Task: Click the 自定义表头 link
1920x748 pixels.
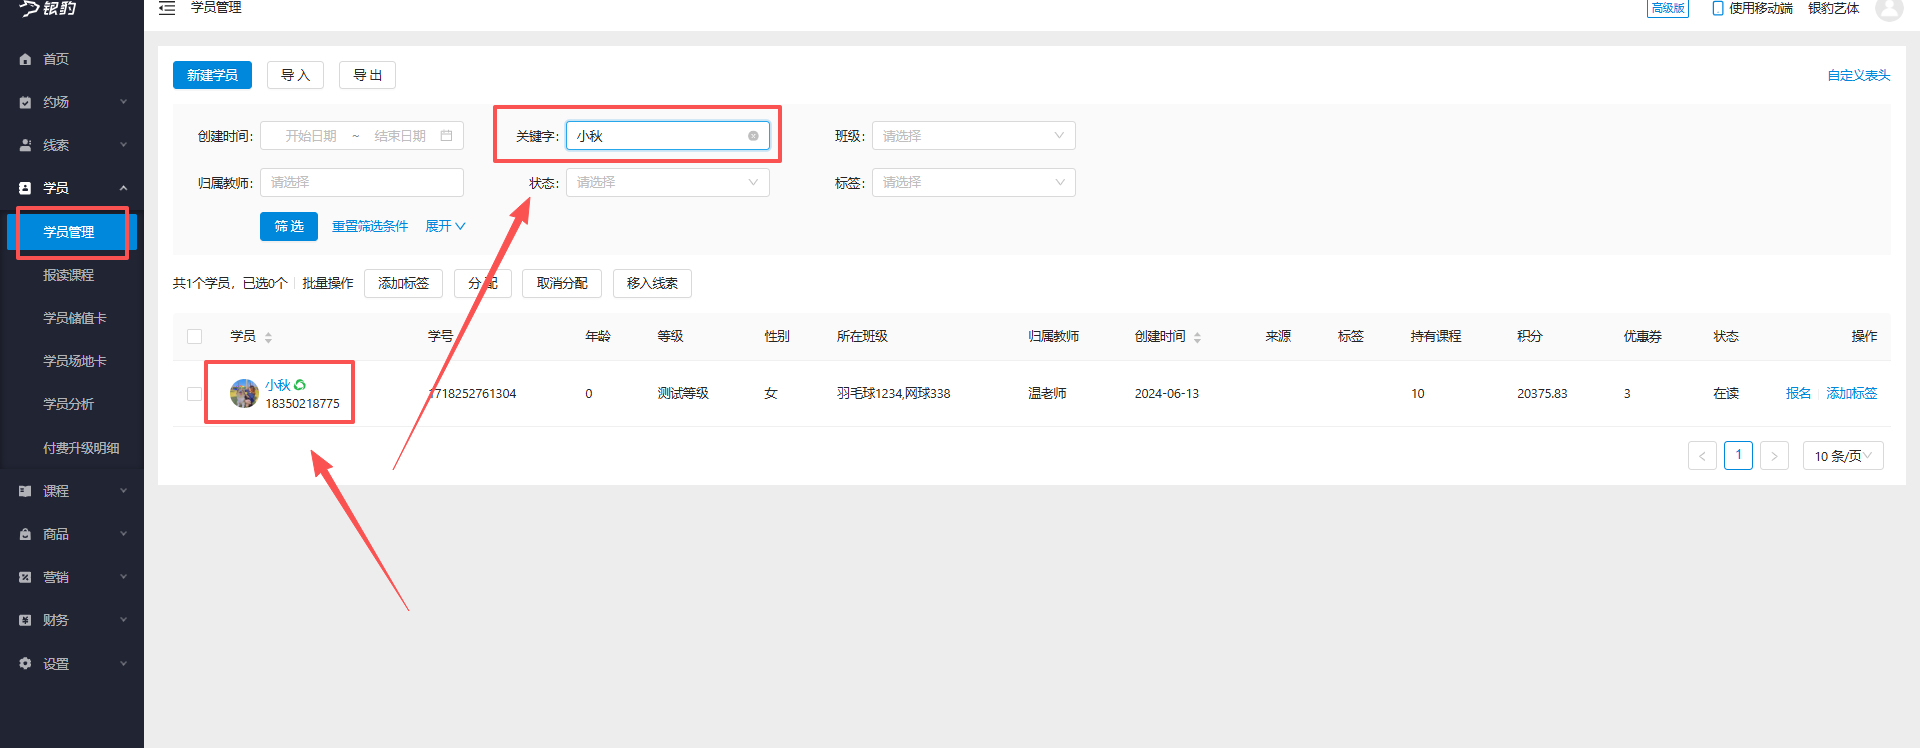Action: coord(1858,75)
